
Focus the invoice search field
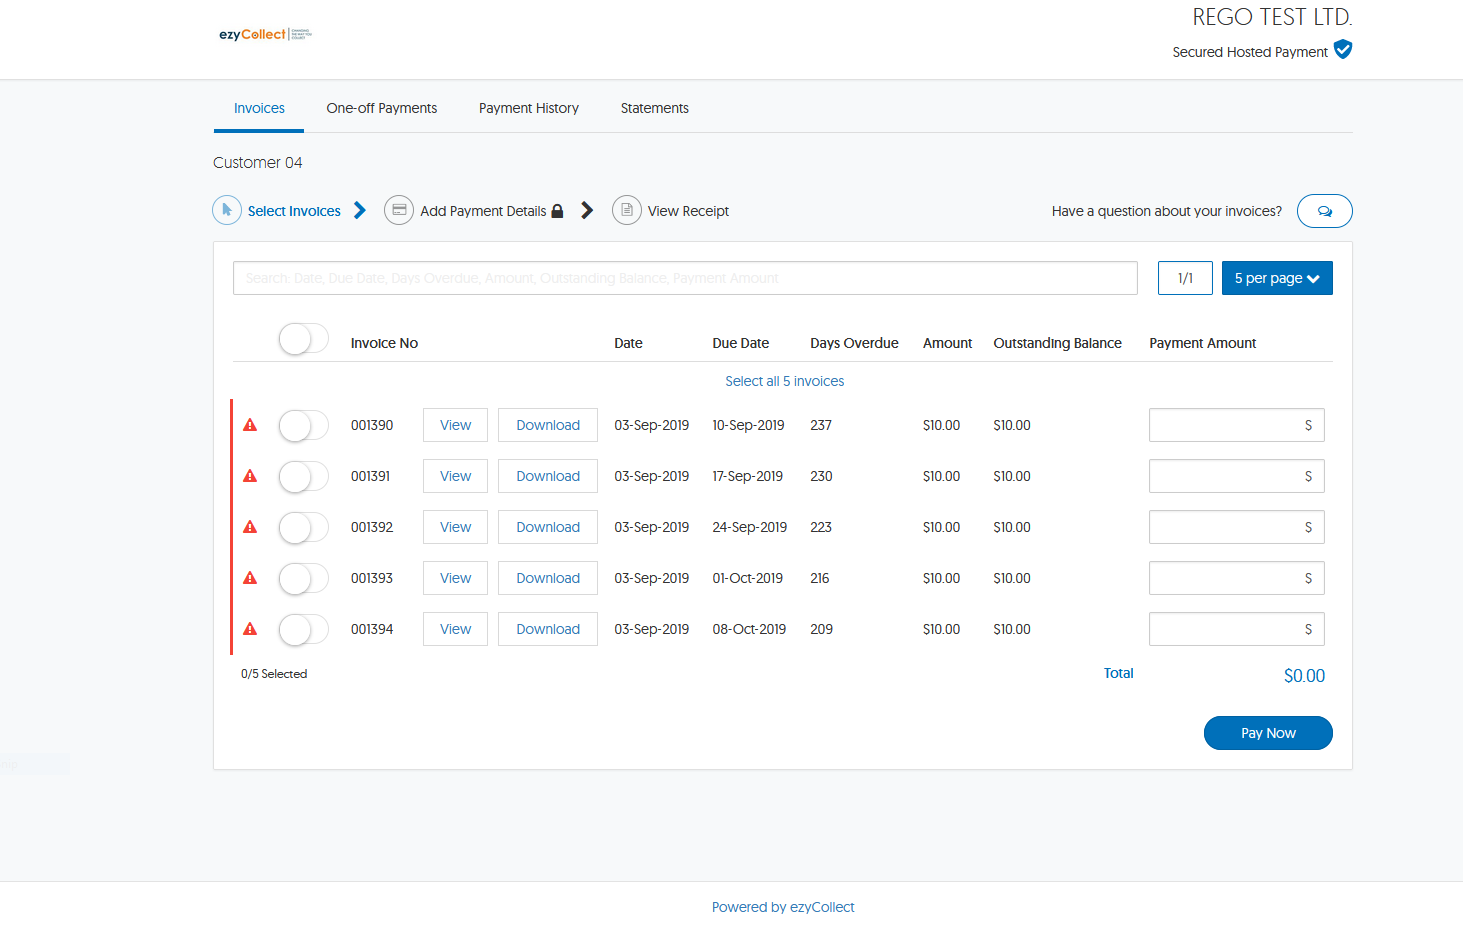tap(685, 278)
